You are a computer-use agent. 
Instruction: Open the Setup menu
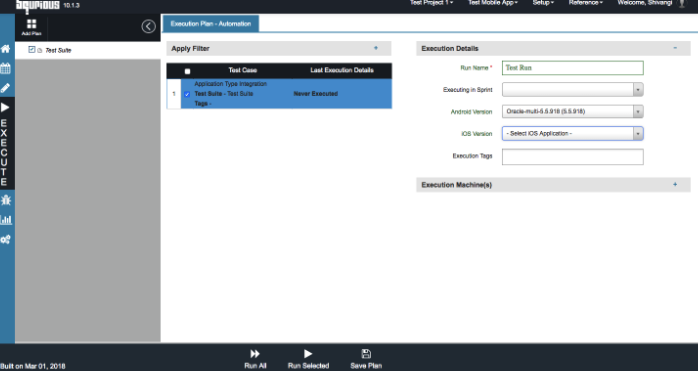coord(543,3)
